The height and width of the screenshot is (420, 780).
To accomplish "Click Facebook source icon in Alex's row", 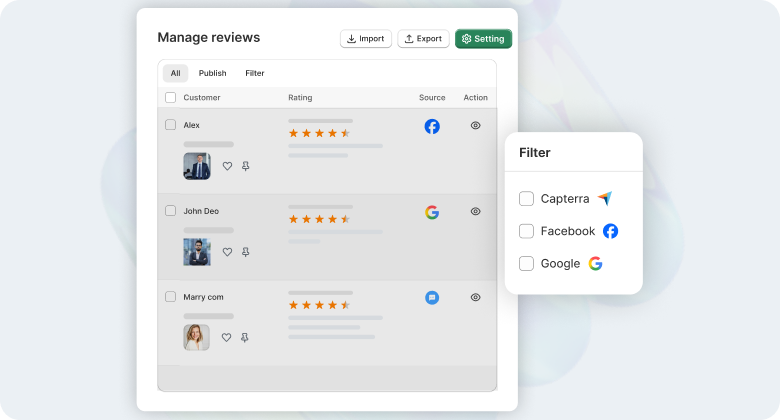I will [x=432, y=126].
